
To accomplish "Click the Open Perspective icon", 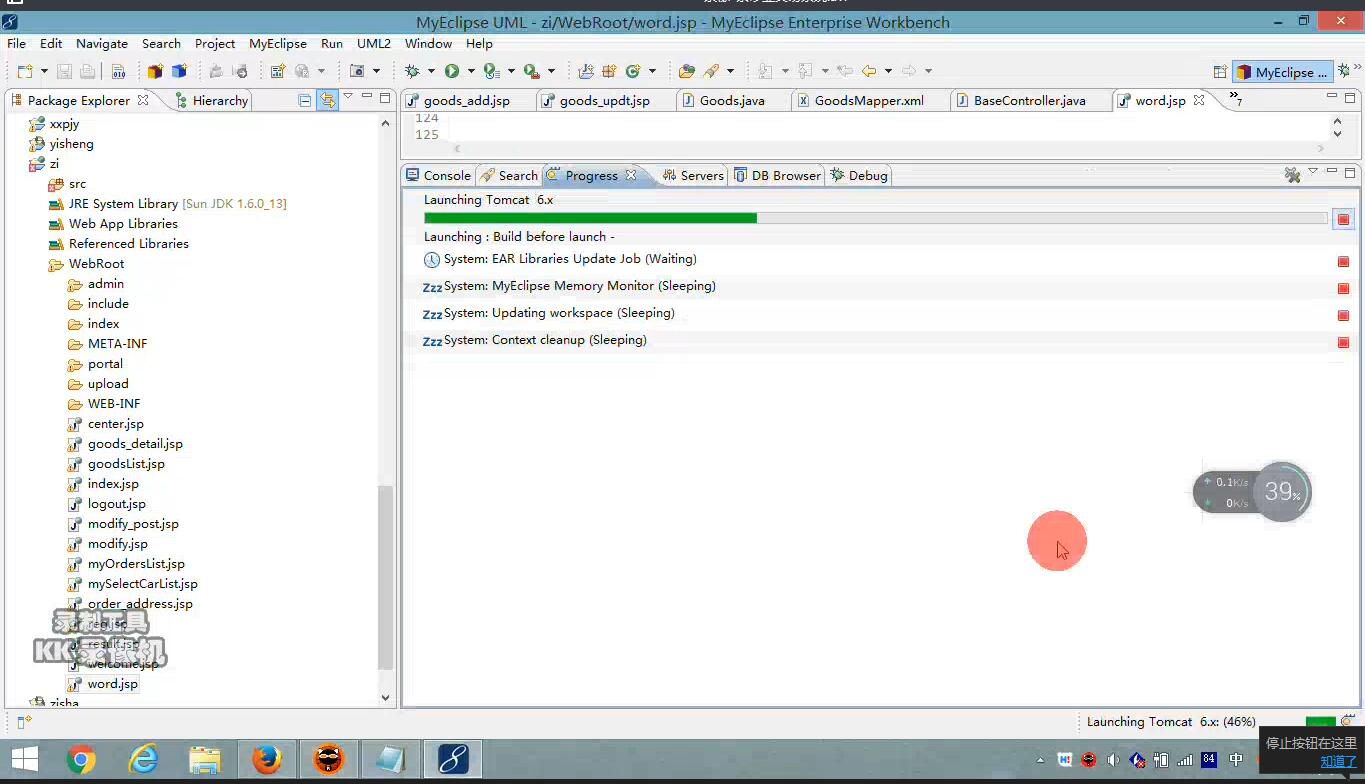I will tap(1220, 72).
